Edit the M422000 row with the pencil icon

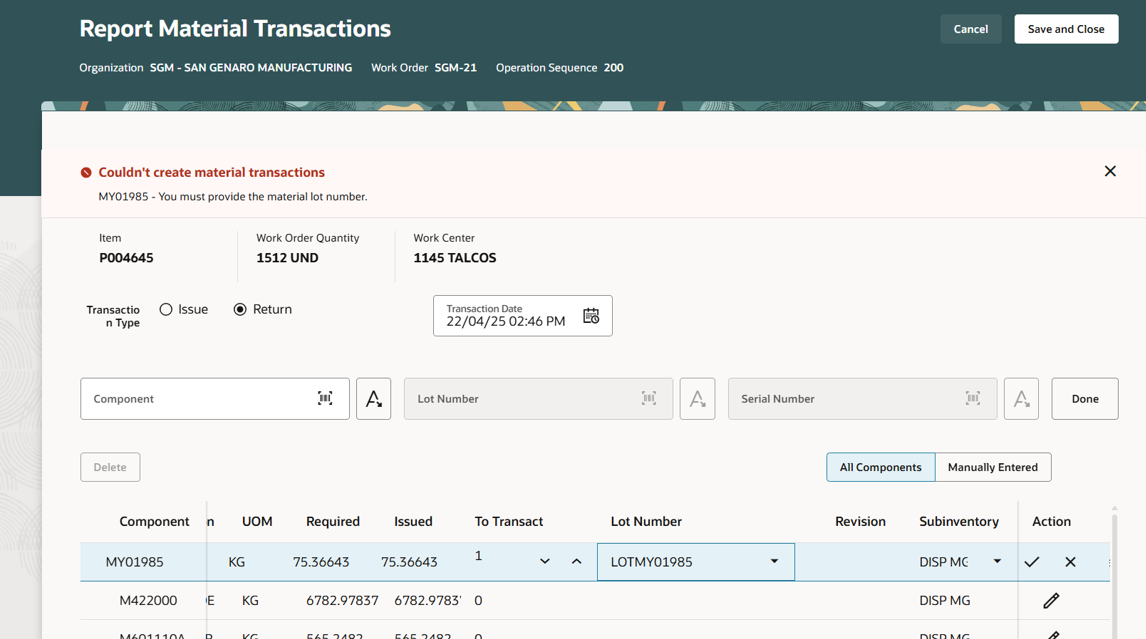click(x=1050, y=600)
